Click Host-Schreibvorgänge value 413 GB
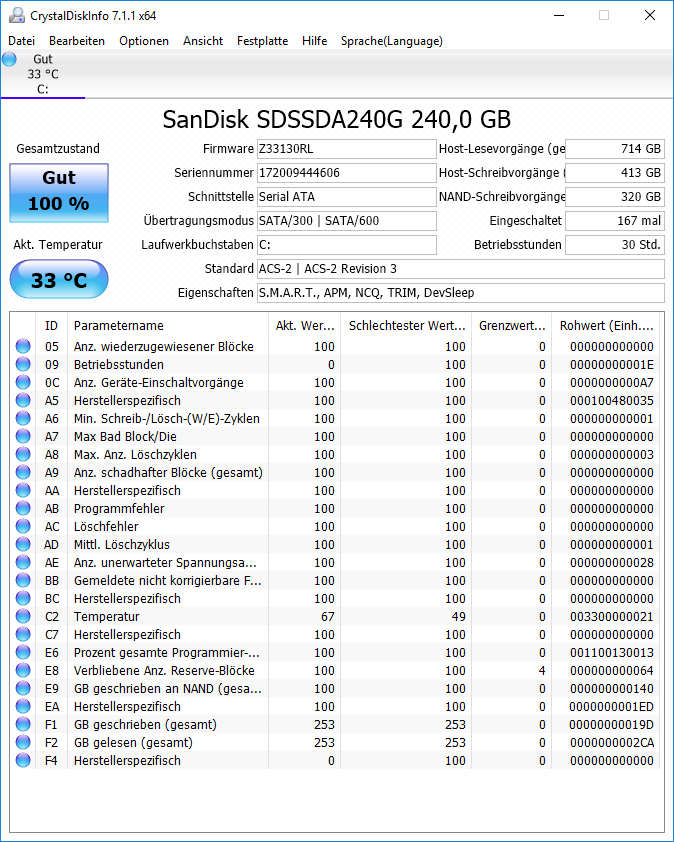Viewport: 674px width, 842px height. [615, 173]
